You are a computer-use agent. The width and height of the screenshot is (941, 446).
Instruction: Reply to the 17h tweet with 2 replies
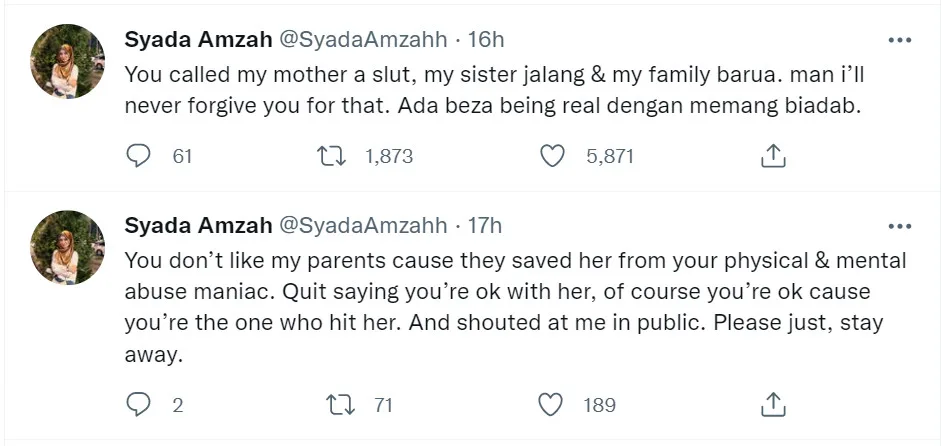(x=139, y=405)
